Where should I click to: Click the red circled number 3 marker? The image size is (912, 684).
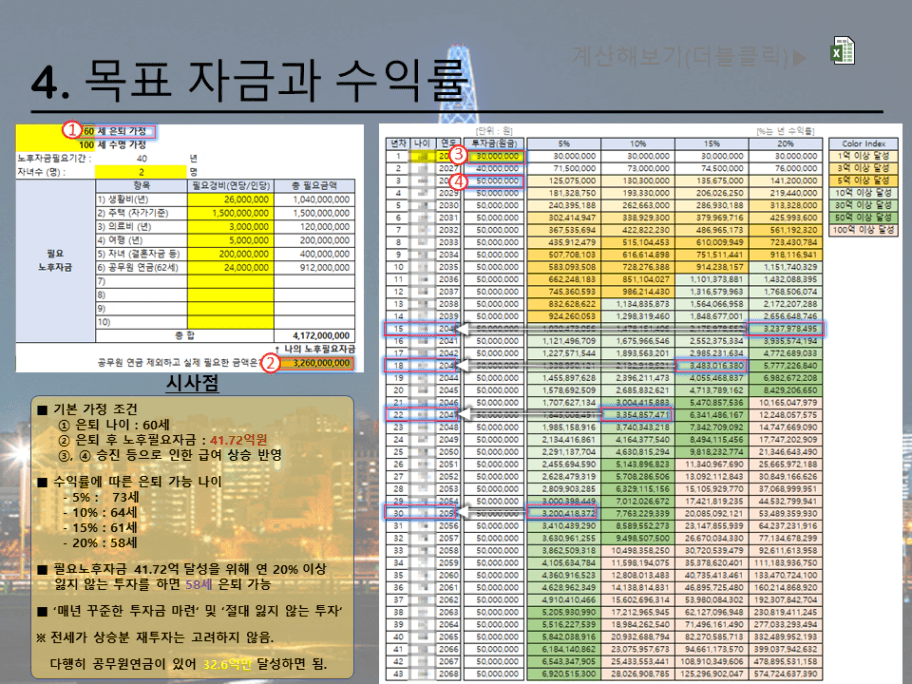point(458,155)
